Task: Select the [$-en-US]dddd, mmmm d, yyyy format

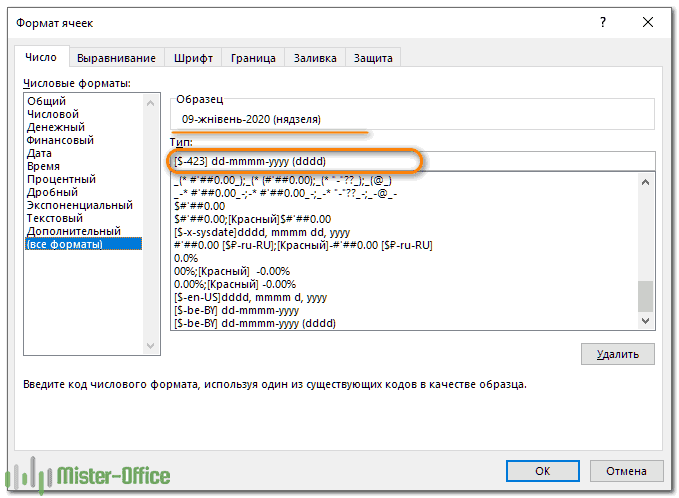Action: tap(250, 297)
